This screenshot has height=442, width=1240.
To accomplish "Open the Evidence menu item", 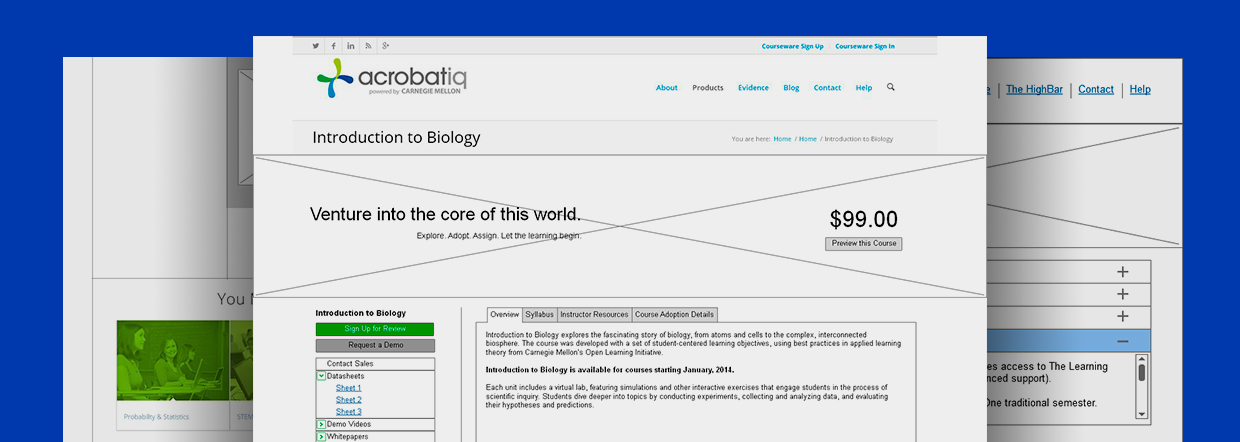I will click(754, 88).
